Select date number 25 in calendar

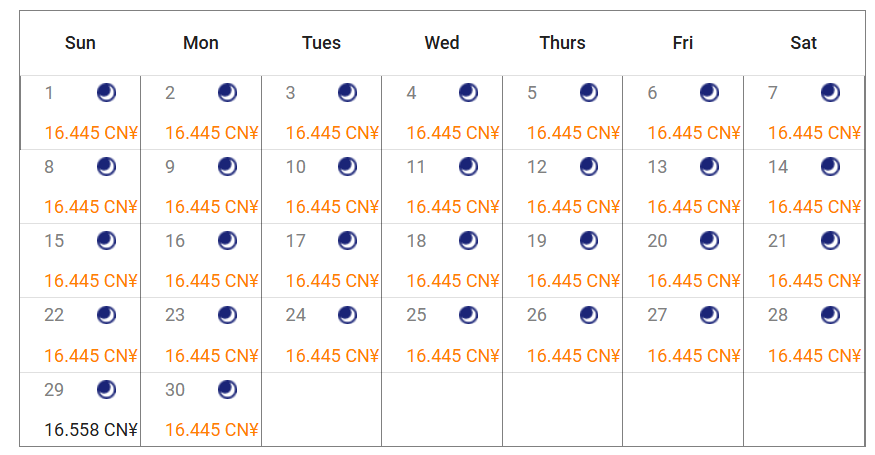[x=417, y=315]
